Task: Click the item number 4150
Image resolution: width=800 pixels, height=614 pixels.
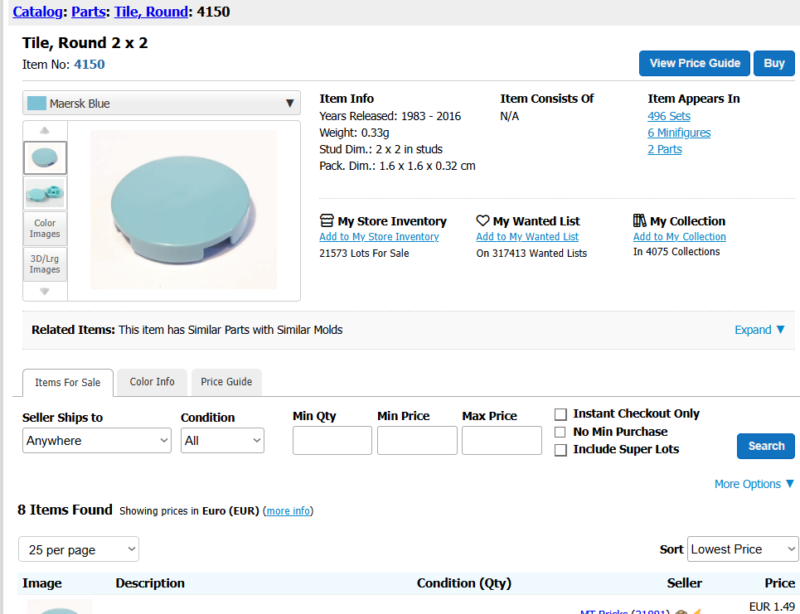Action: 89,64
